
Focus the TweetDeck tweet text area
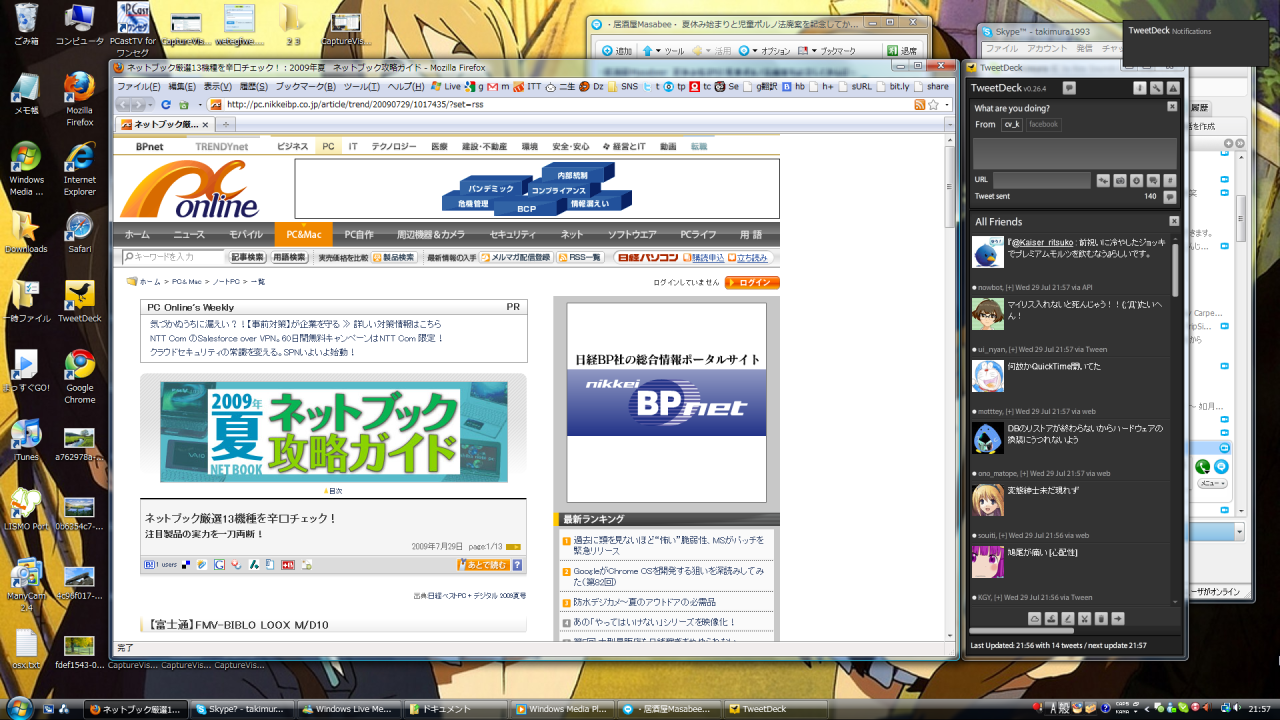click(x=1075, y=153)
